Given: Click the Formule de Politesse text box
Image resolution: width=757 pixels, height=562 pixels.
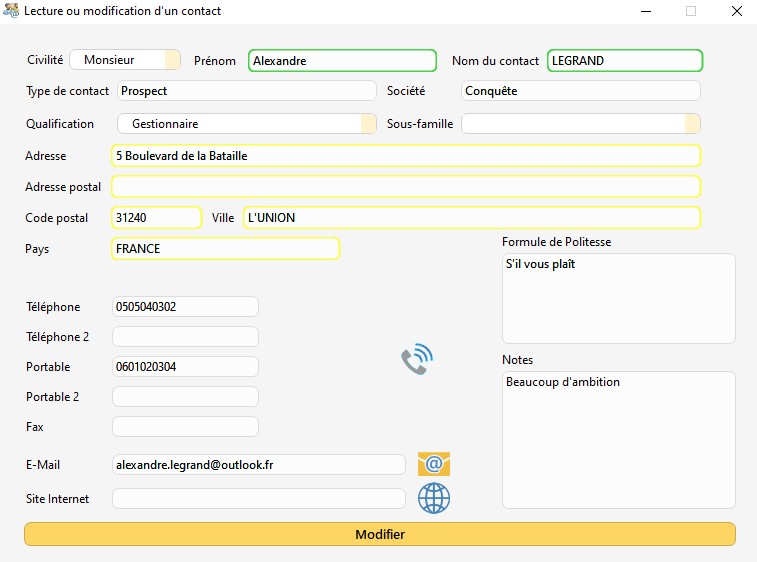Looking at the screenshot, I should point(618,298).
